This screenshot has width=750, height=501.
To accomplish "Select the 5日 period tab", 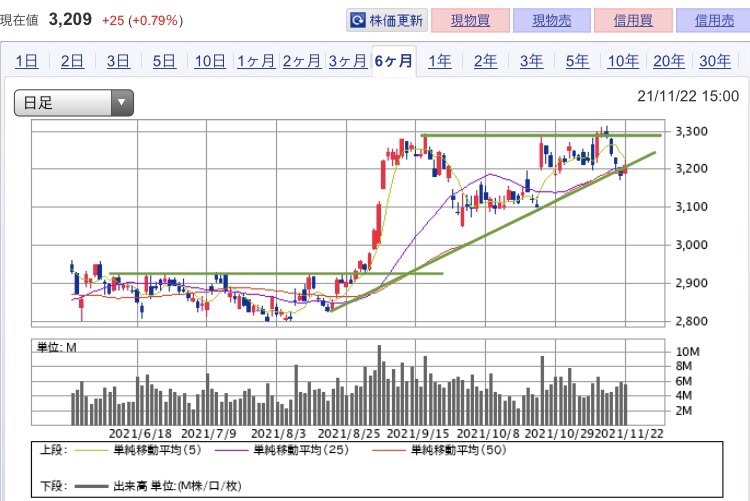I will 163,61.
